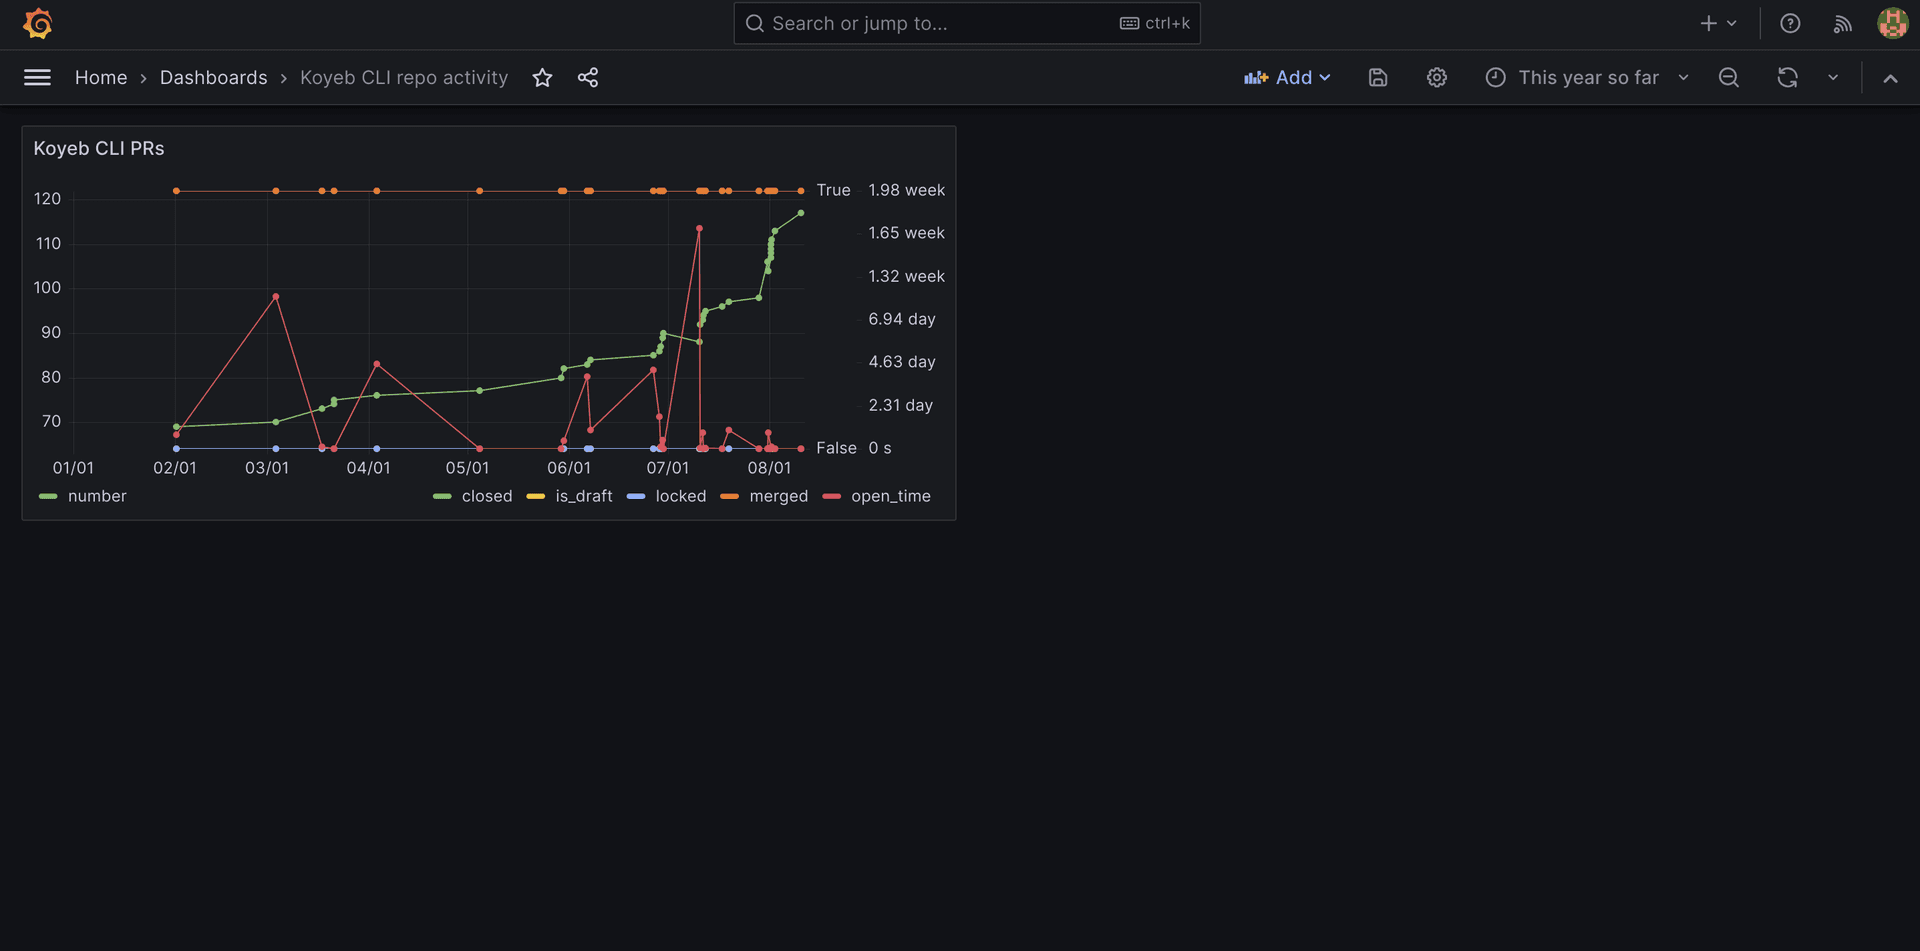Click the share dashboard icon
This screenshot has height=951, width=1920.
588,77
